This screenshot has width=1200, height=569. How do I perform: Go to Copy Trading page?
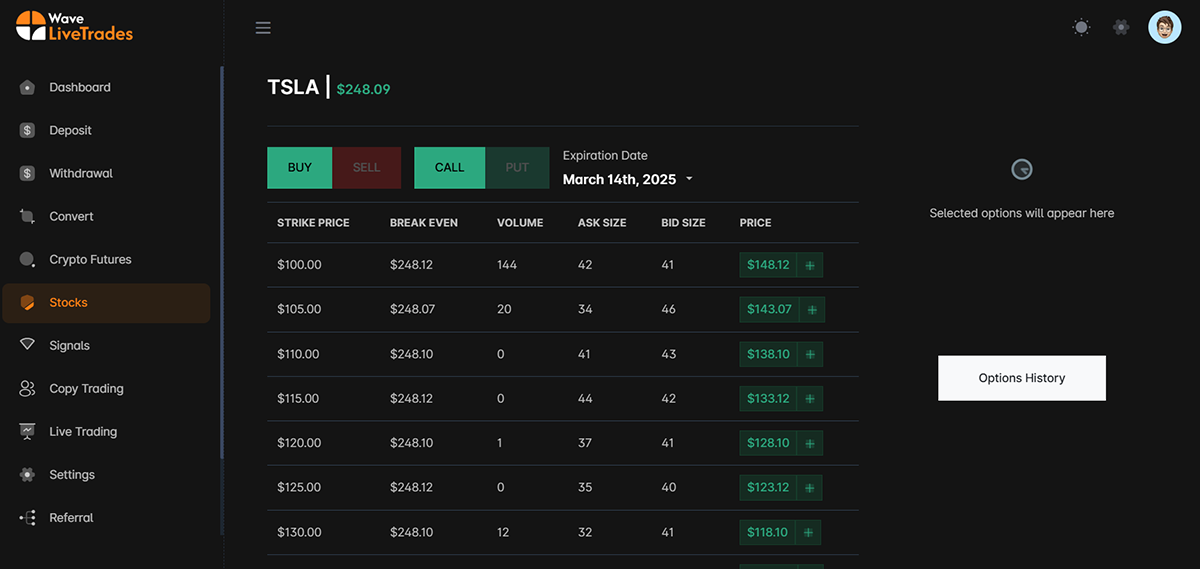(x=86, y=388)
